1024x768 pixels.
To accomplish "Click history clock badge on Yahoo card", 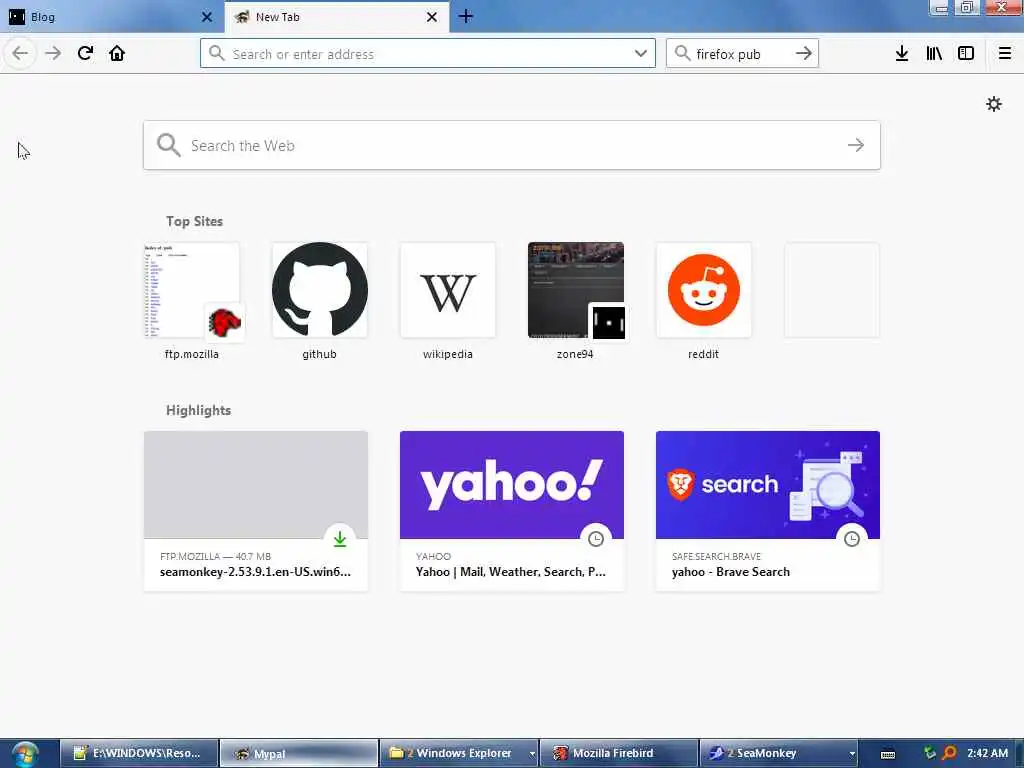I will (x=596, y=539).
